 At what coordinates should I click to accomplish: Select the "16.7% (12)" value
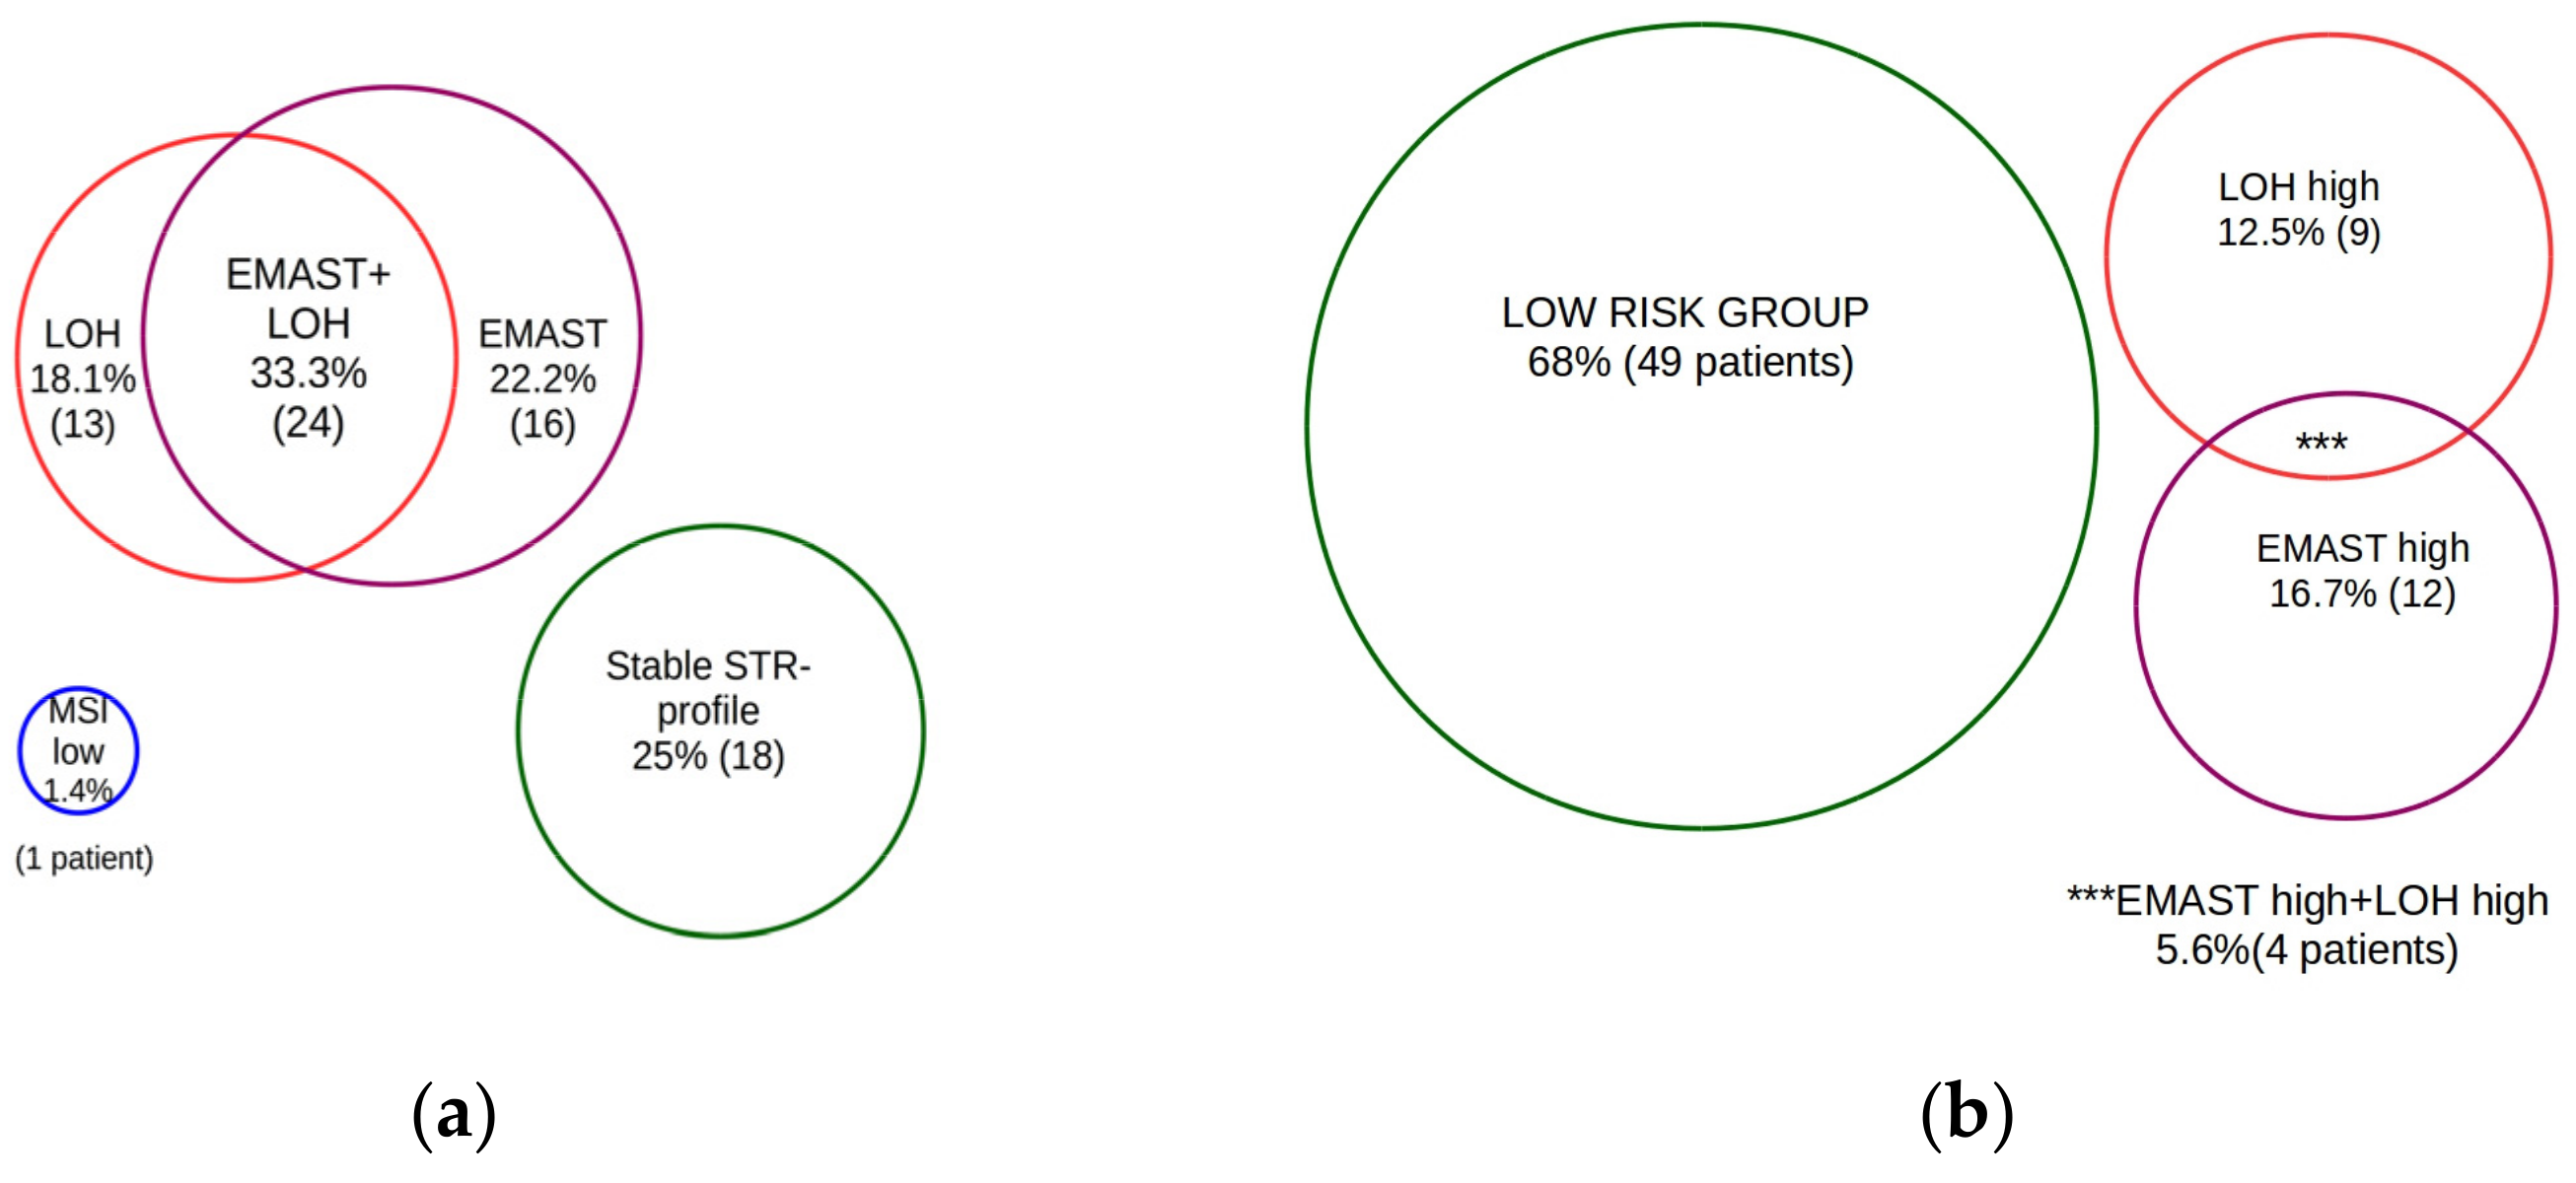click(x=2362, y=594)
